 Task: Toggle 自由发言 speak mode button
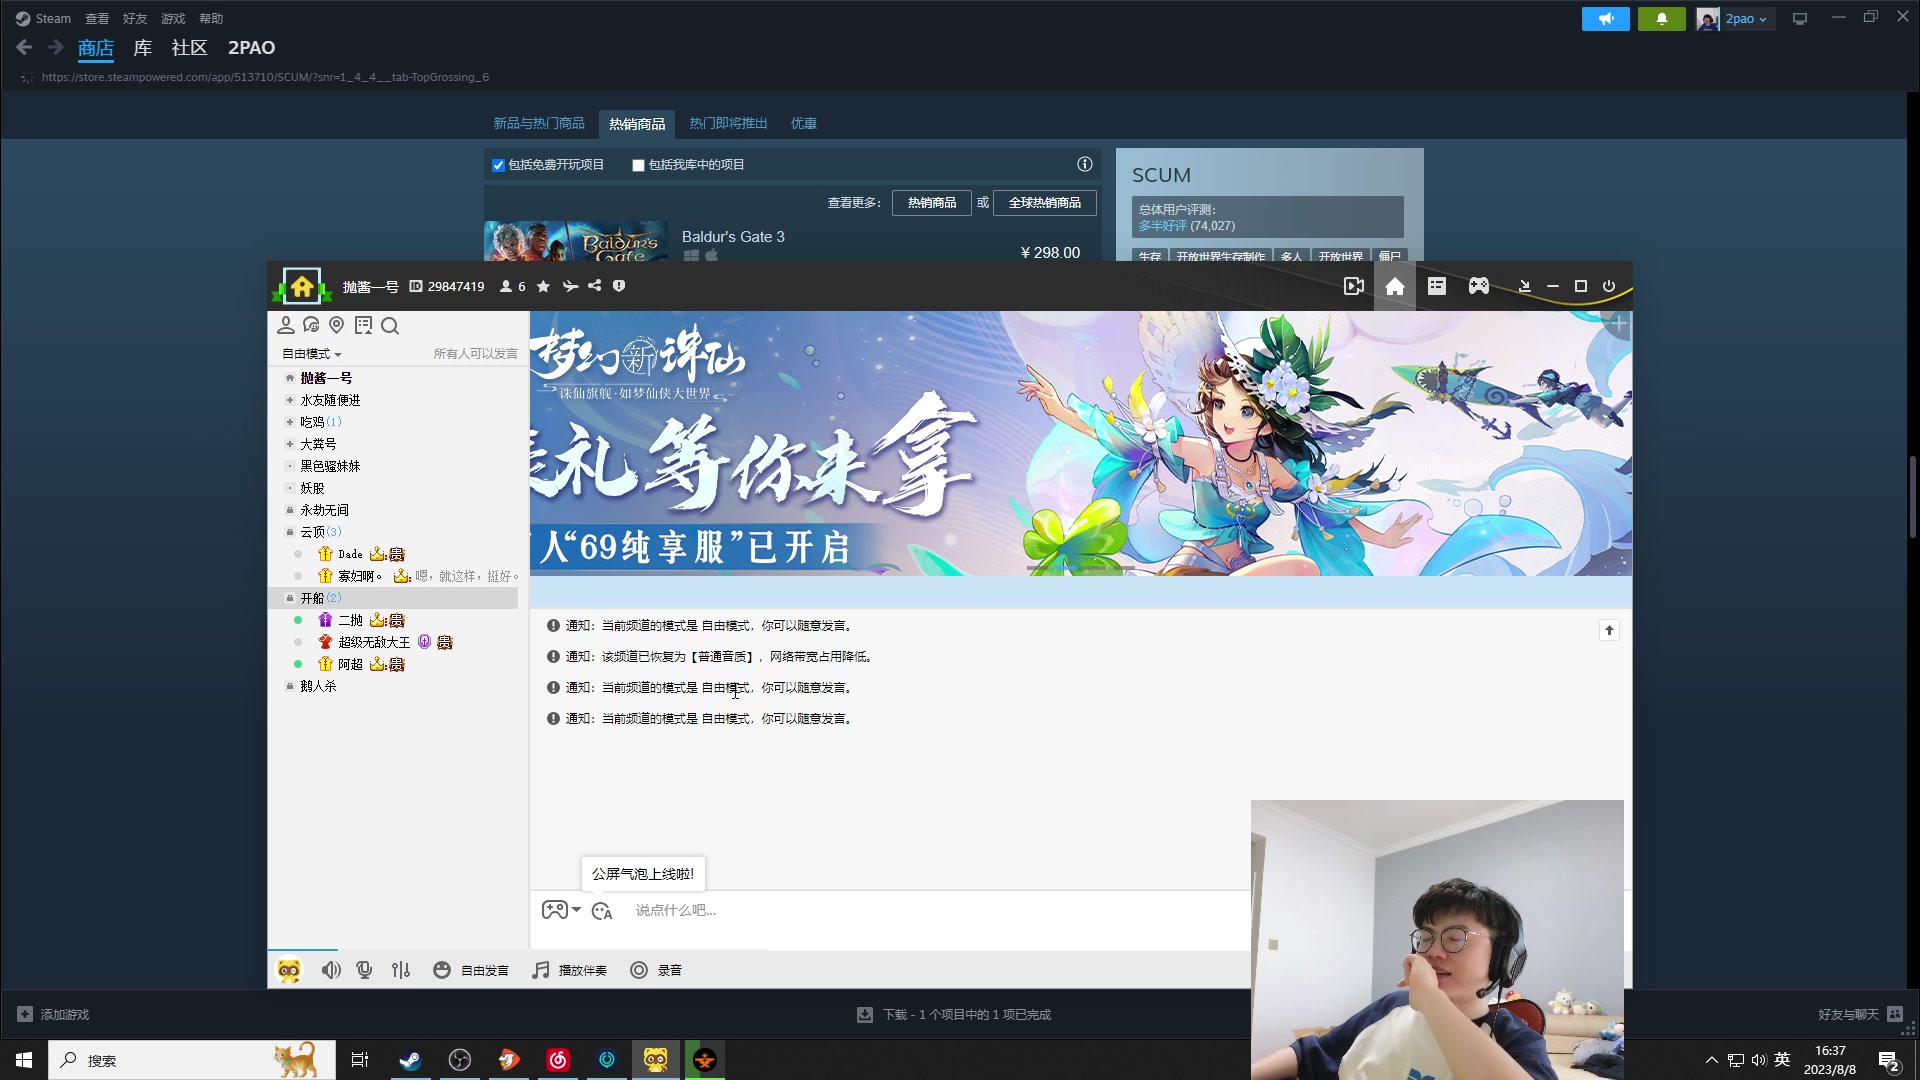(471, 970)
